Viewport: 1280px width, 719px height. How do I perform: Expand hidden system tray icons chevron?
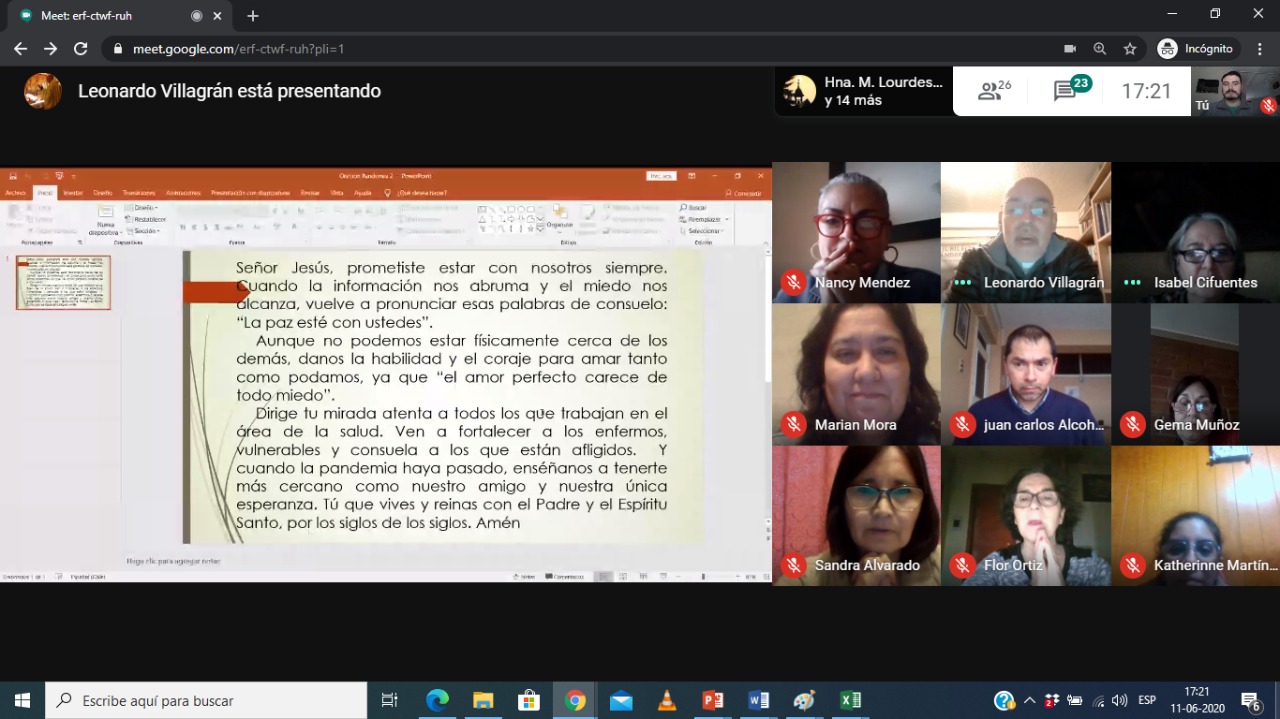click(1029, 700)
